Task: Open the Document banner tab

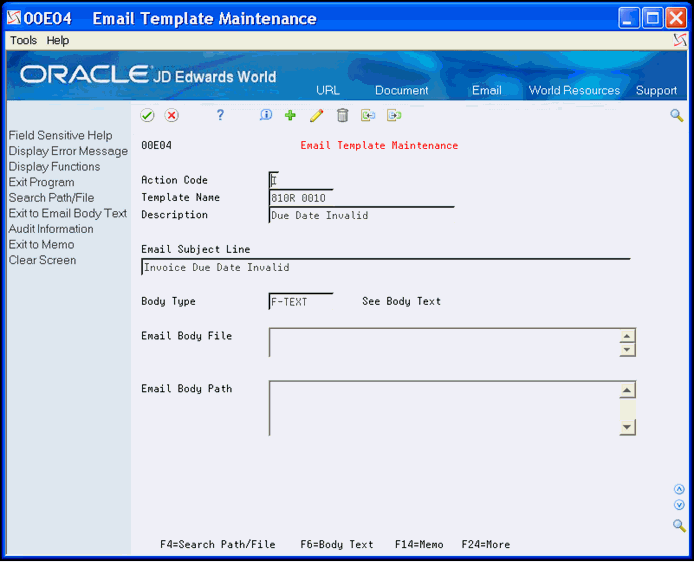Action: 401,90
